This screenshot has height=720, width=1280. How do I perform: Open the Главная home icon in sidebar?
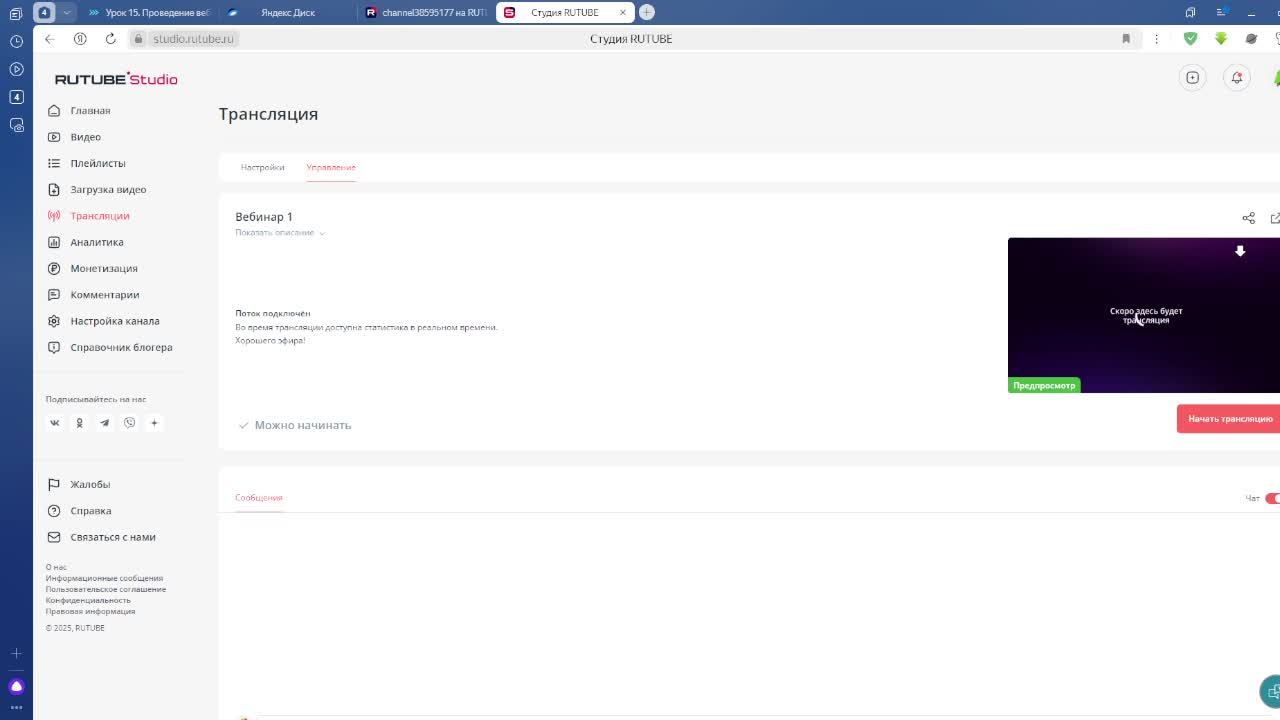(54, 111)
